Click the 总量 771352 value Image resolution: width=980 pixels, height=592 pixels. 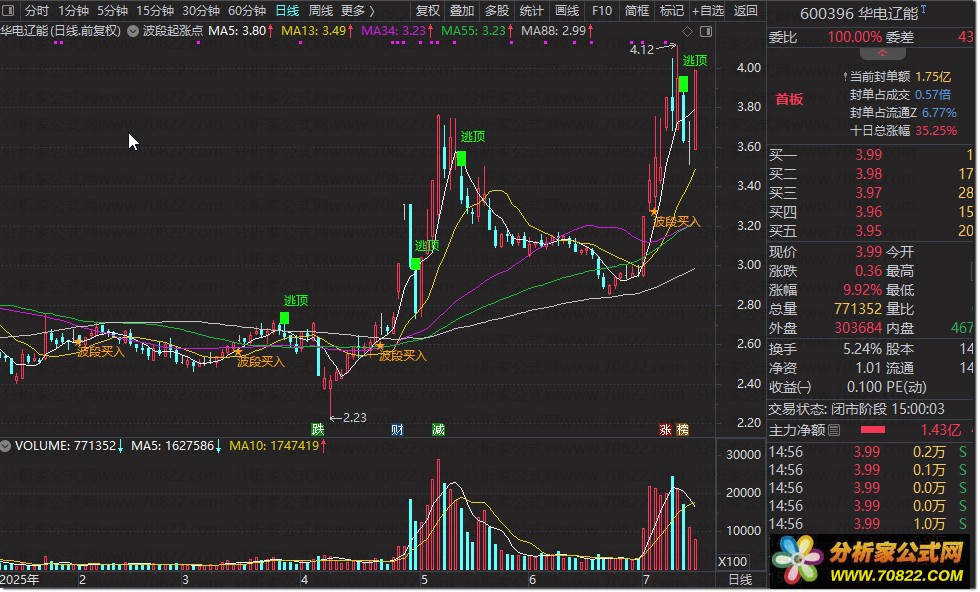[x=858, y=309]
